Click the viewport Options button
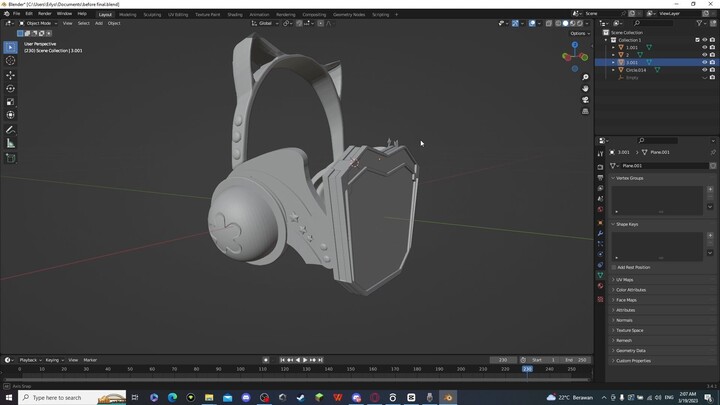The width and height of the screenshot is (720, 405). [x=579, y=34]
